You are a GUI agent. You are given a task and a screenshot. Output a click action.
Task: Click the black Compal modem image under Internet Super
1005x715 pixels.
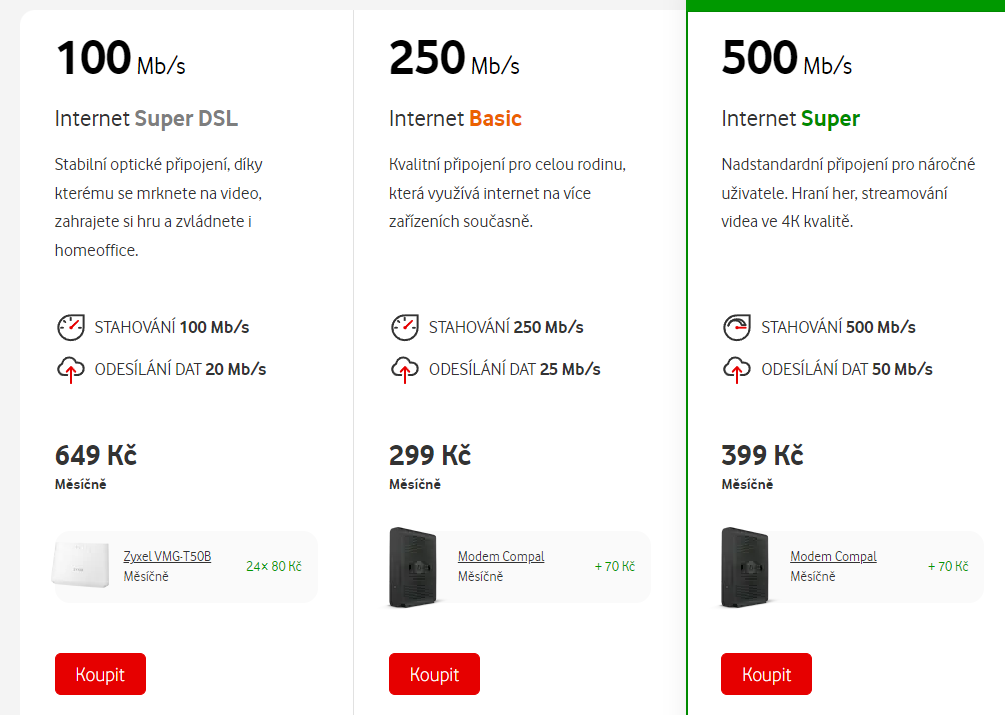745,566
